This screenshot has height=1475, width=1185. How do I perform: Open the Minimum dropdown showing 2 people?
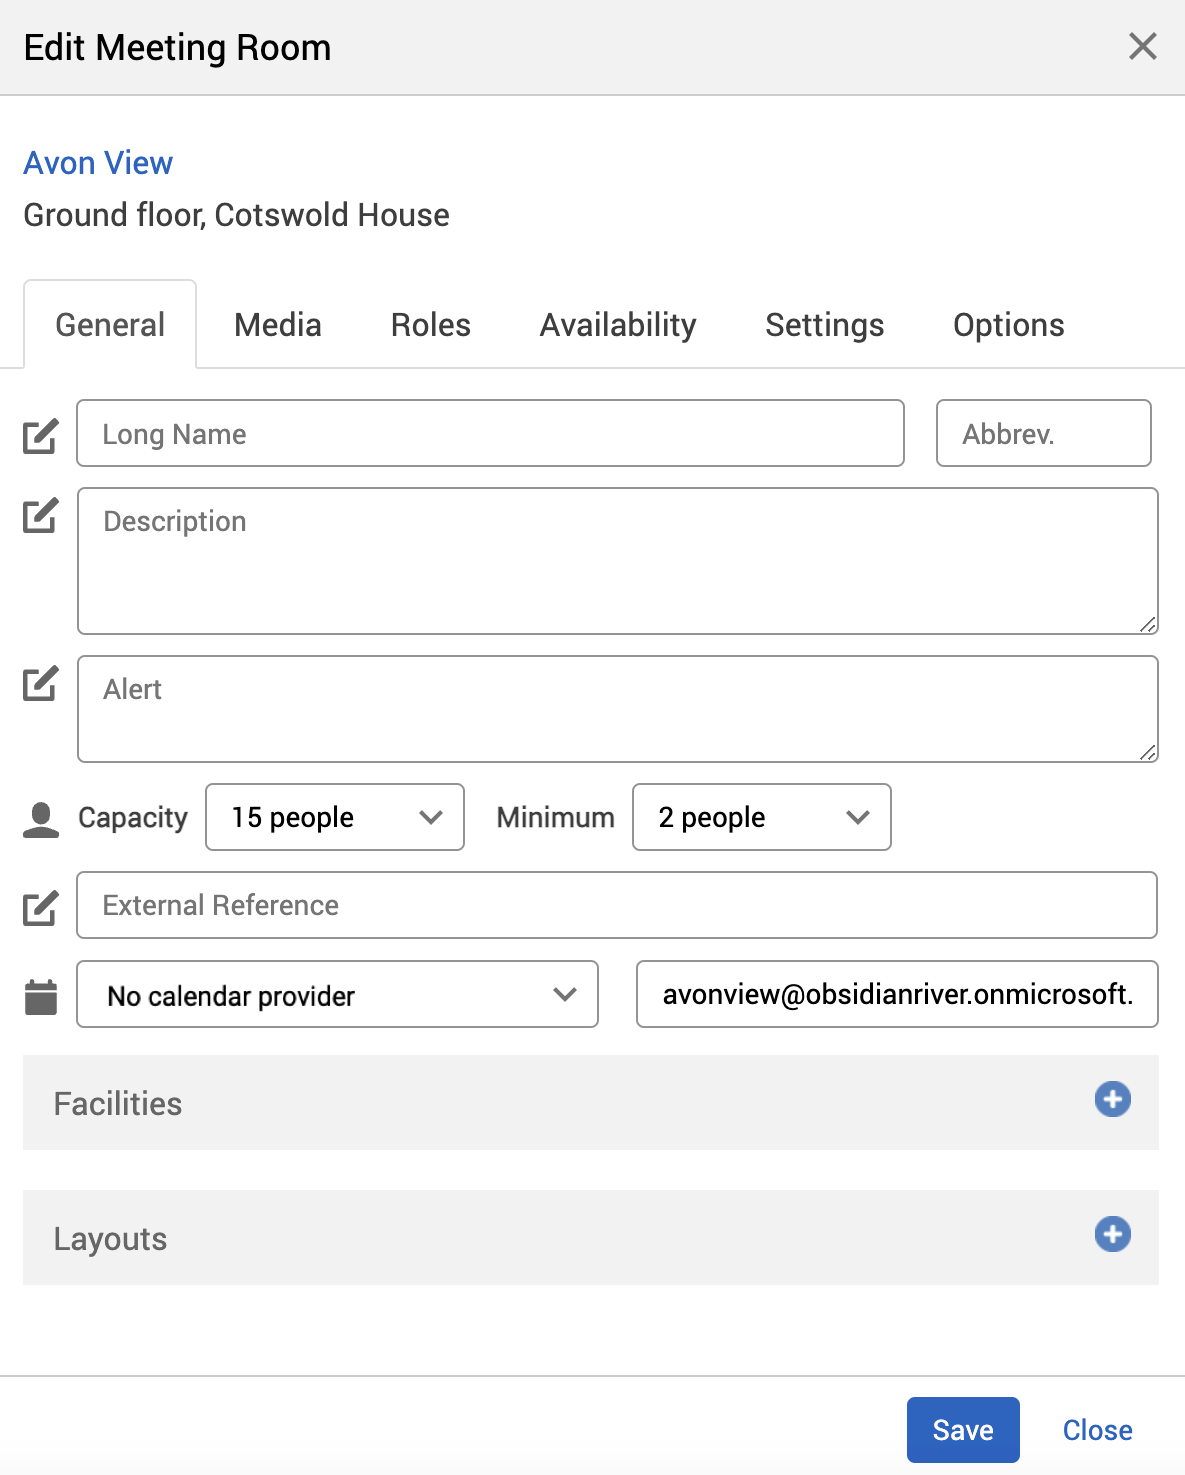(x=761, y=817)
